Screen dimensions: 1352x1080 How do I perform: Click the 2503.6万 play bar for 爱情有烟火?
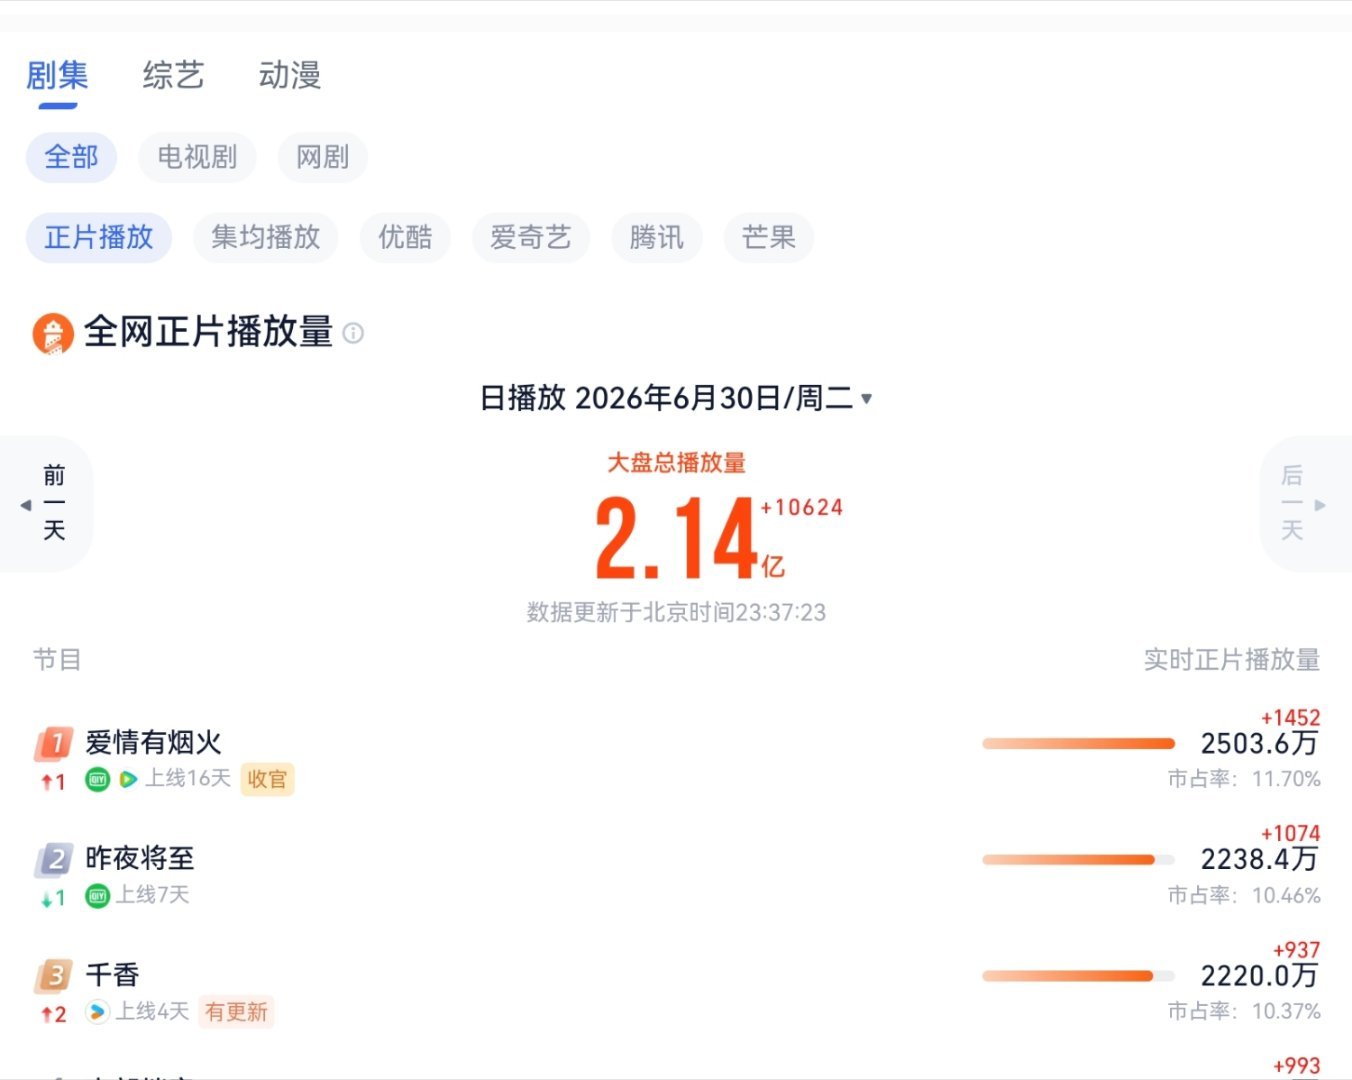tap(1078, 744)
